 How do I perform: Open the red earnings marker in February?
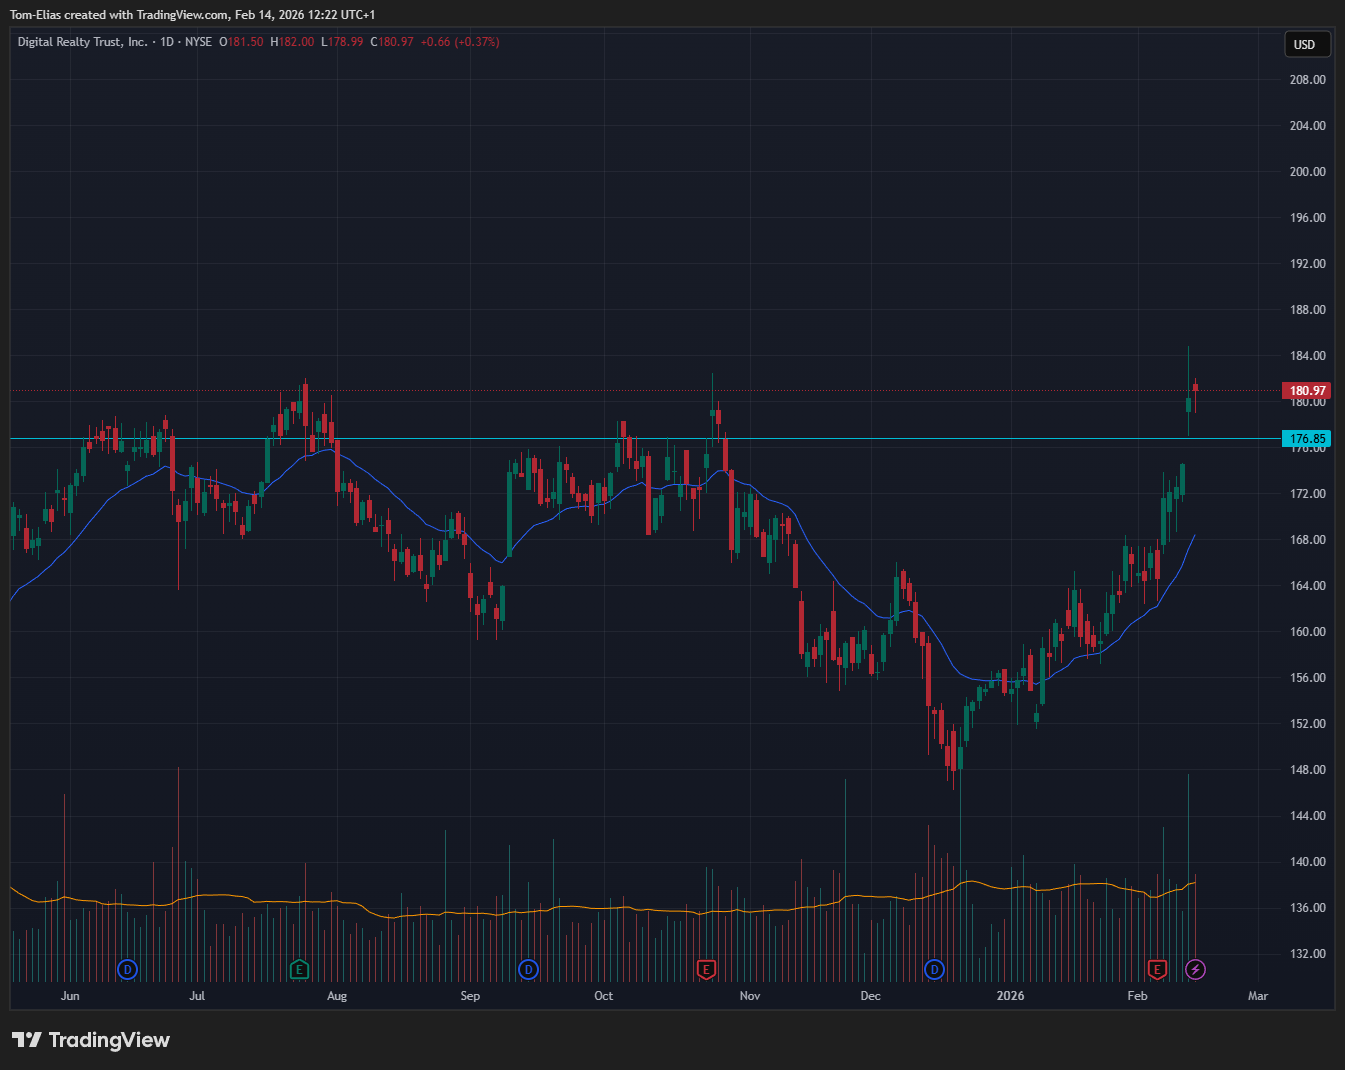1157,969
